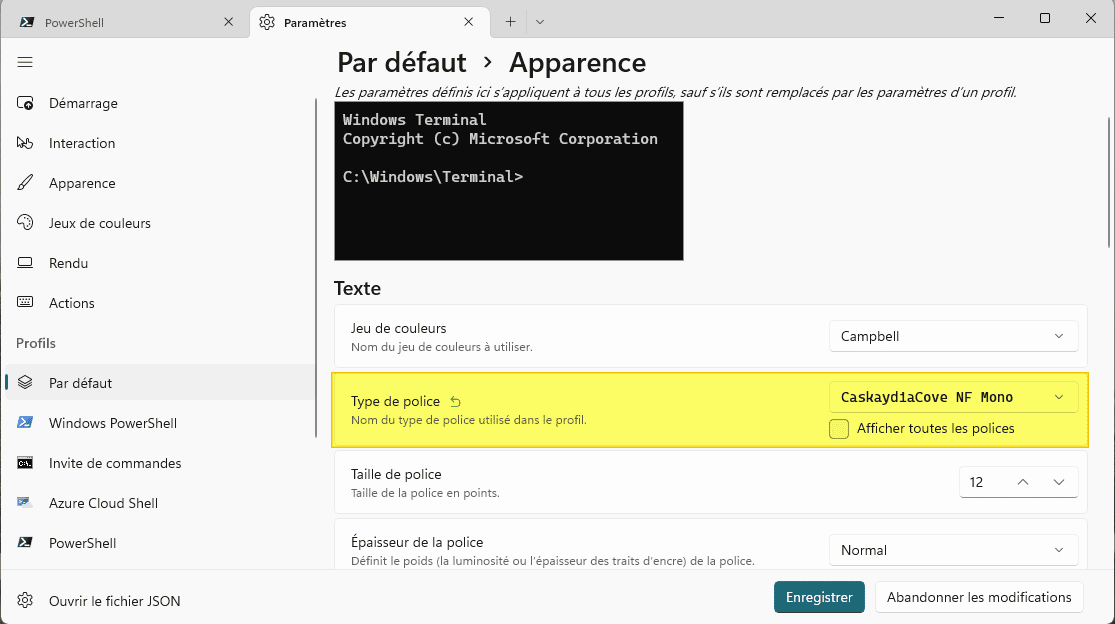
Task: Go to Jeux de couleurs settings
Action: [x=99, y=223]
